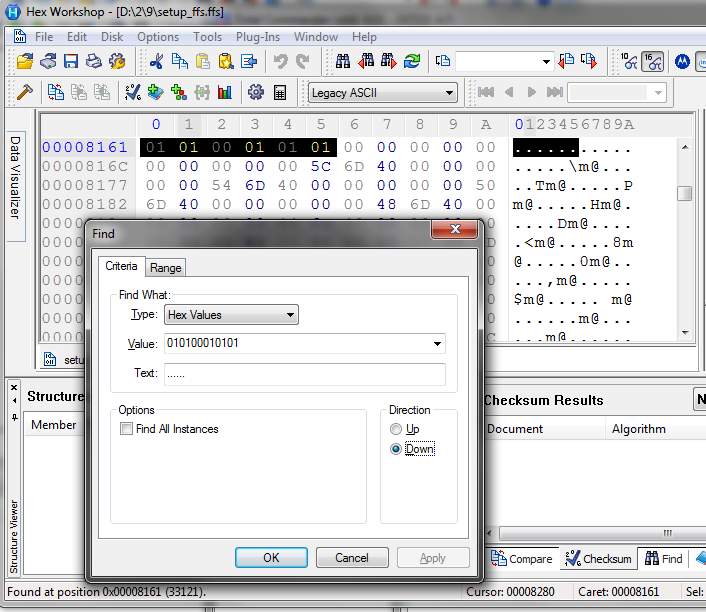Open the calculator icon
706x612 pixels.
pos(280,92)
